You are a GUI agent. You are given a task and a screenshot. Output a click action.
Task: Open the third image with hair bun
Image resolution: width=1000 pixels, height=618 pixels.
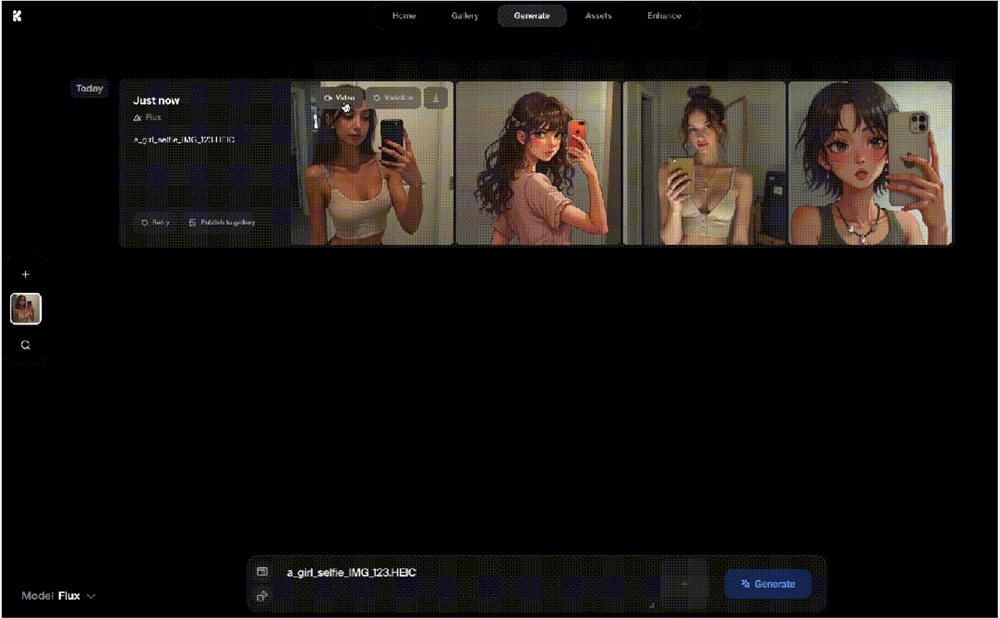point(704,163)
